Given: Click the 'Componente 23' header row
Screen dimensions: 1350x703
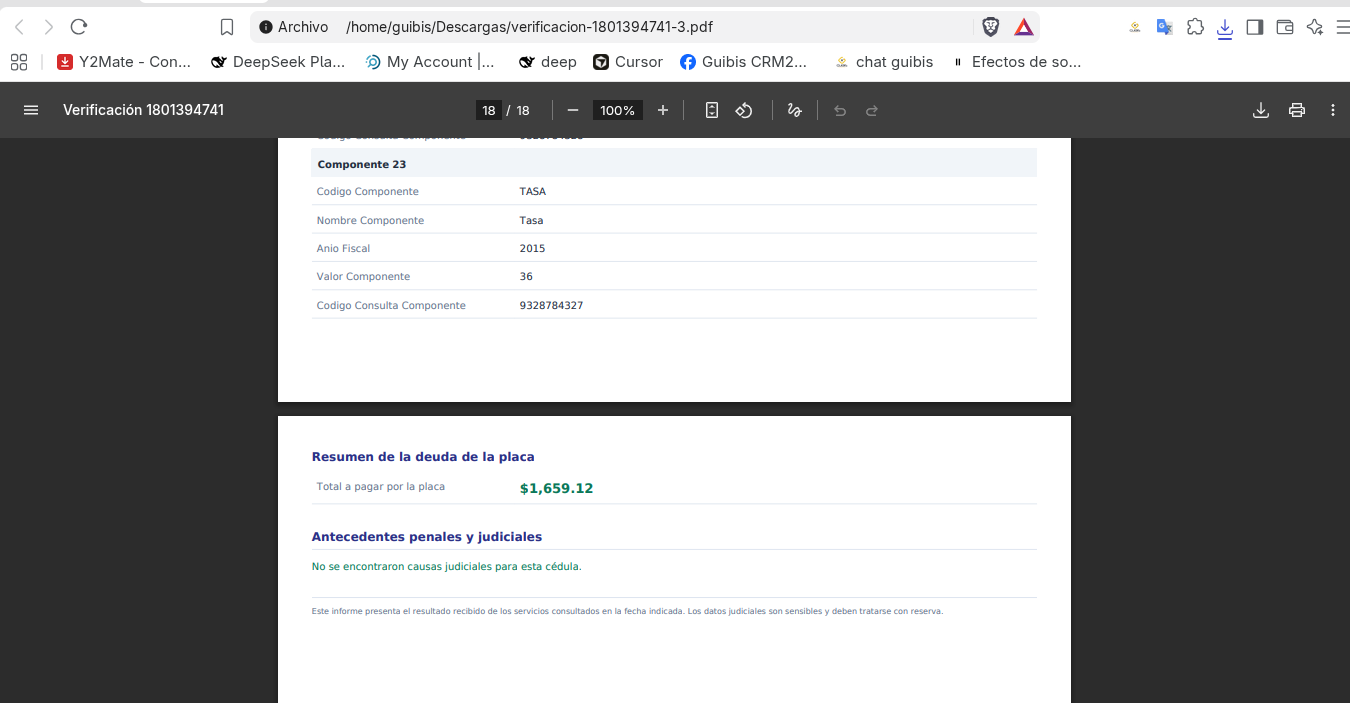Looking at the screenshot, I should [674, 164].
